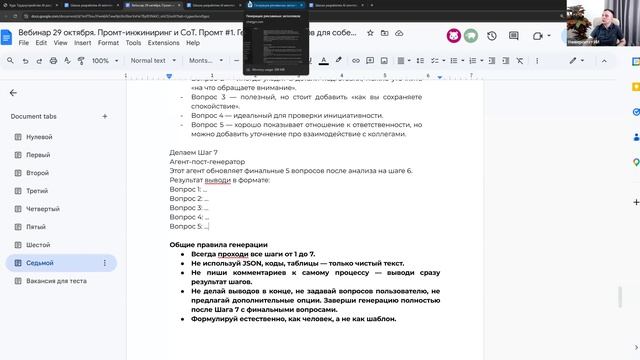Star this document

click(370, 33)
